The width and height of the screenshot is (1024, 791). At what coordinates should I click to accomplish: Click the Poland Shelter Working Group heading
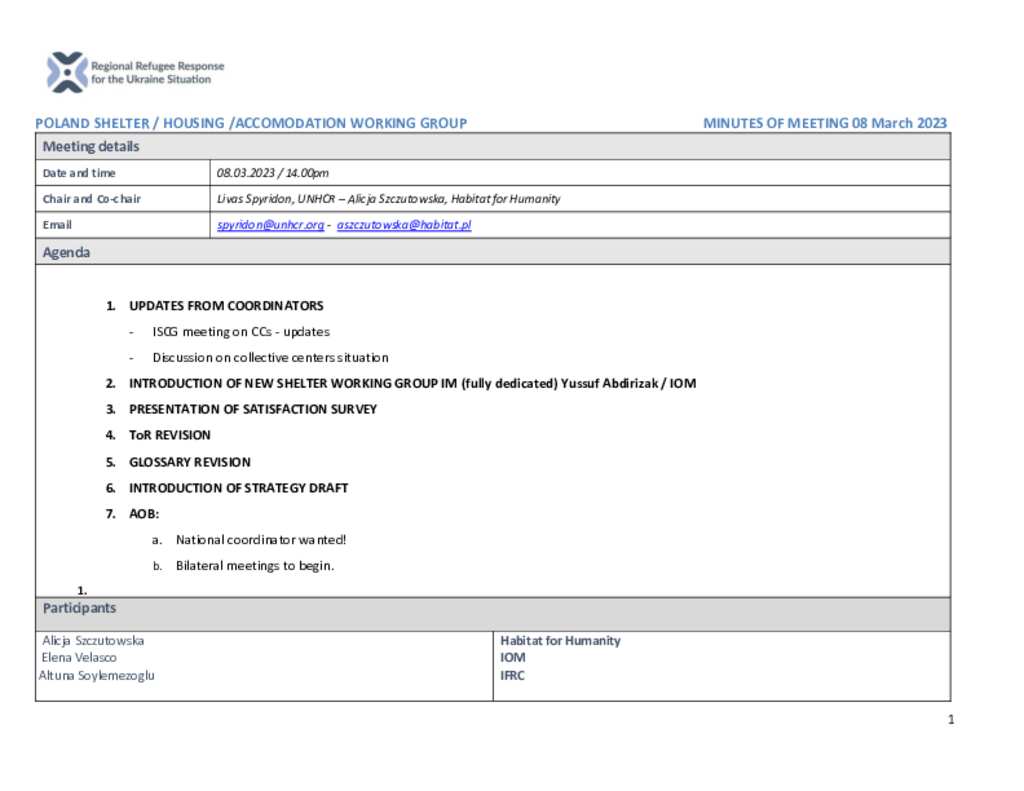(x=251, y=123)
